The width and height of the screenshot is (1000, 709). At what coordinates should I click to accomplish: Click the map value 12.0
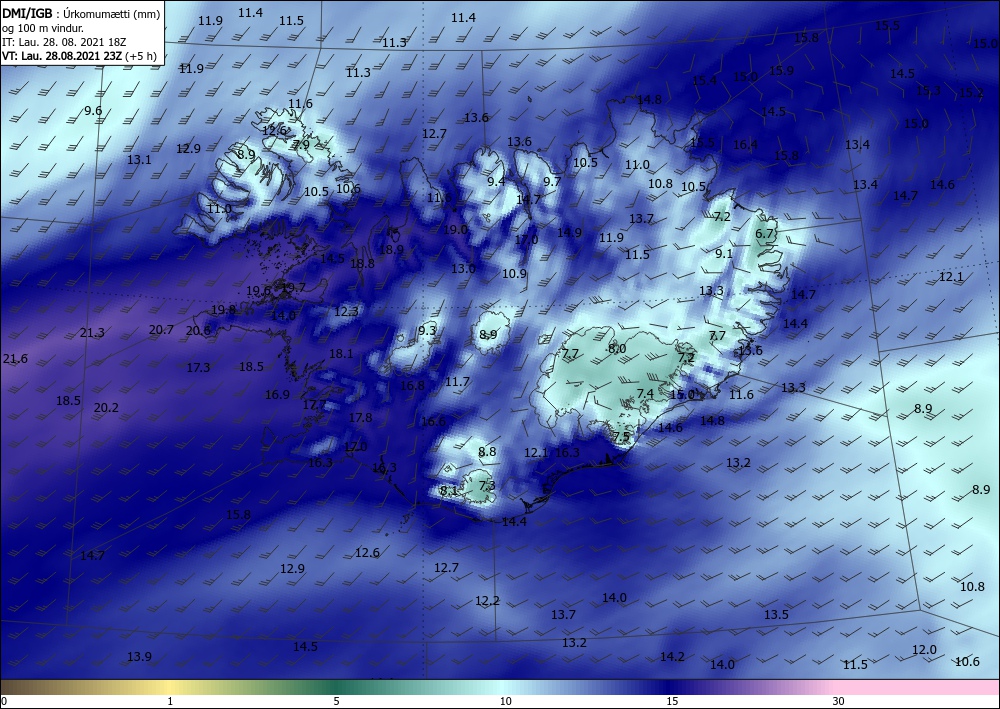(924, 650)
